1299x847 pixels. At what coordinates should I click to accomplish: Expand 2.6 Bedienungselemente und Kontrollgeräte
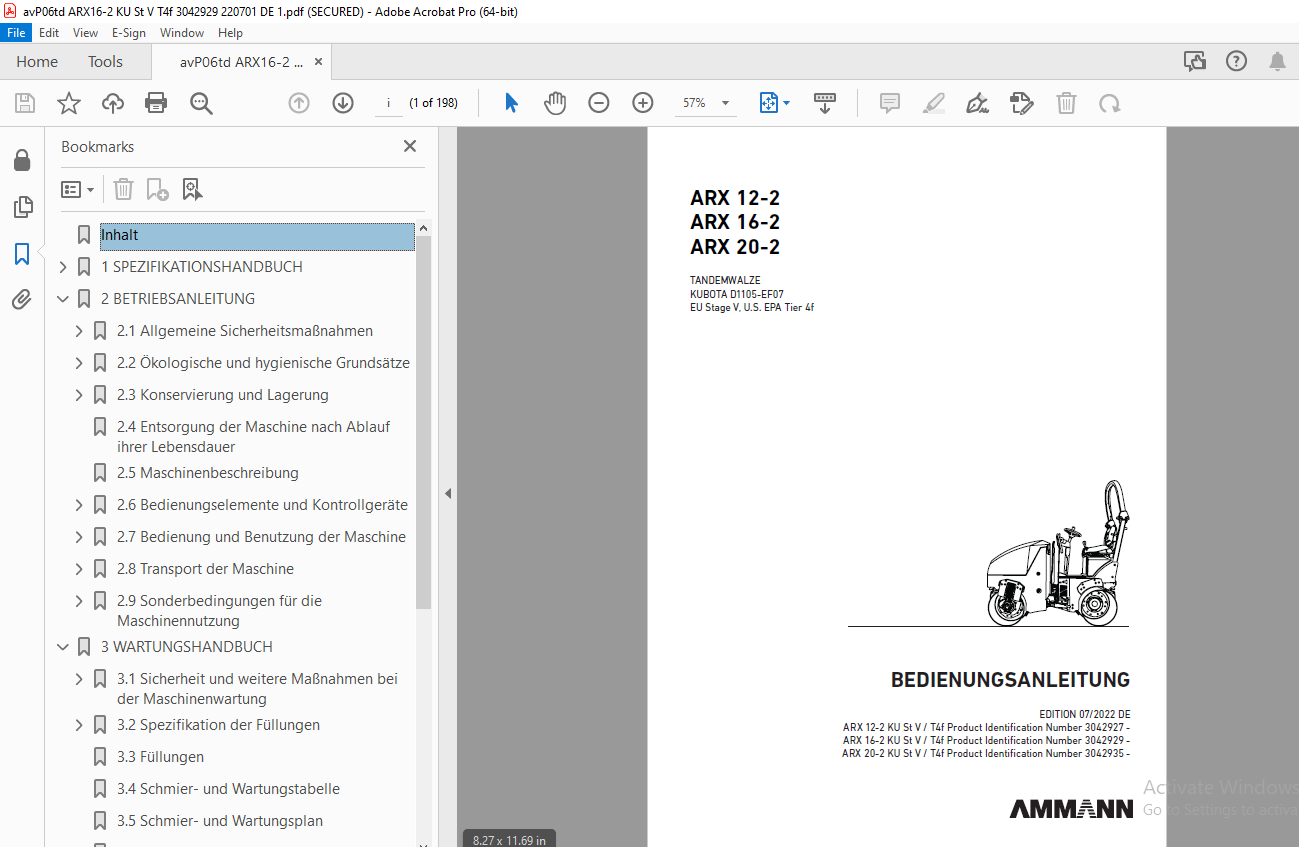[x=79, y=505]
